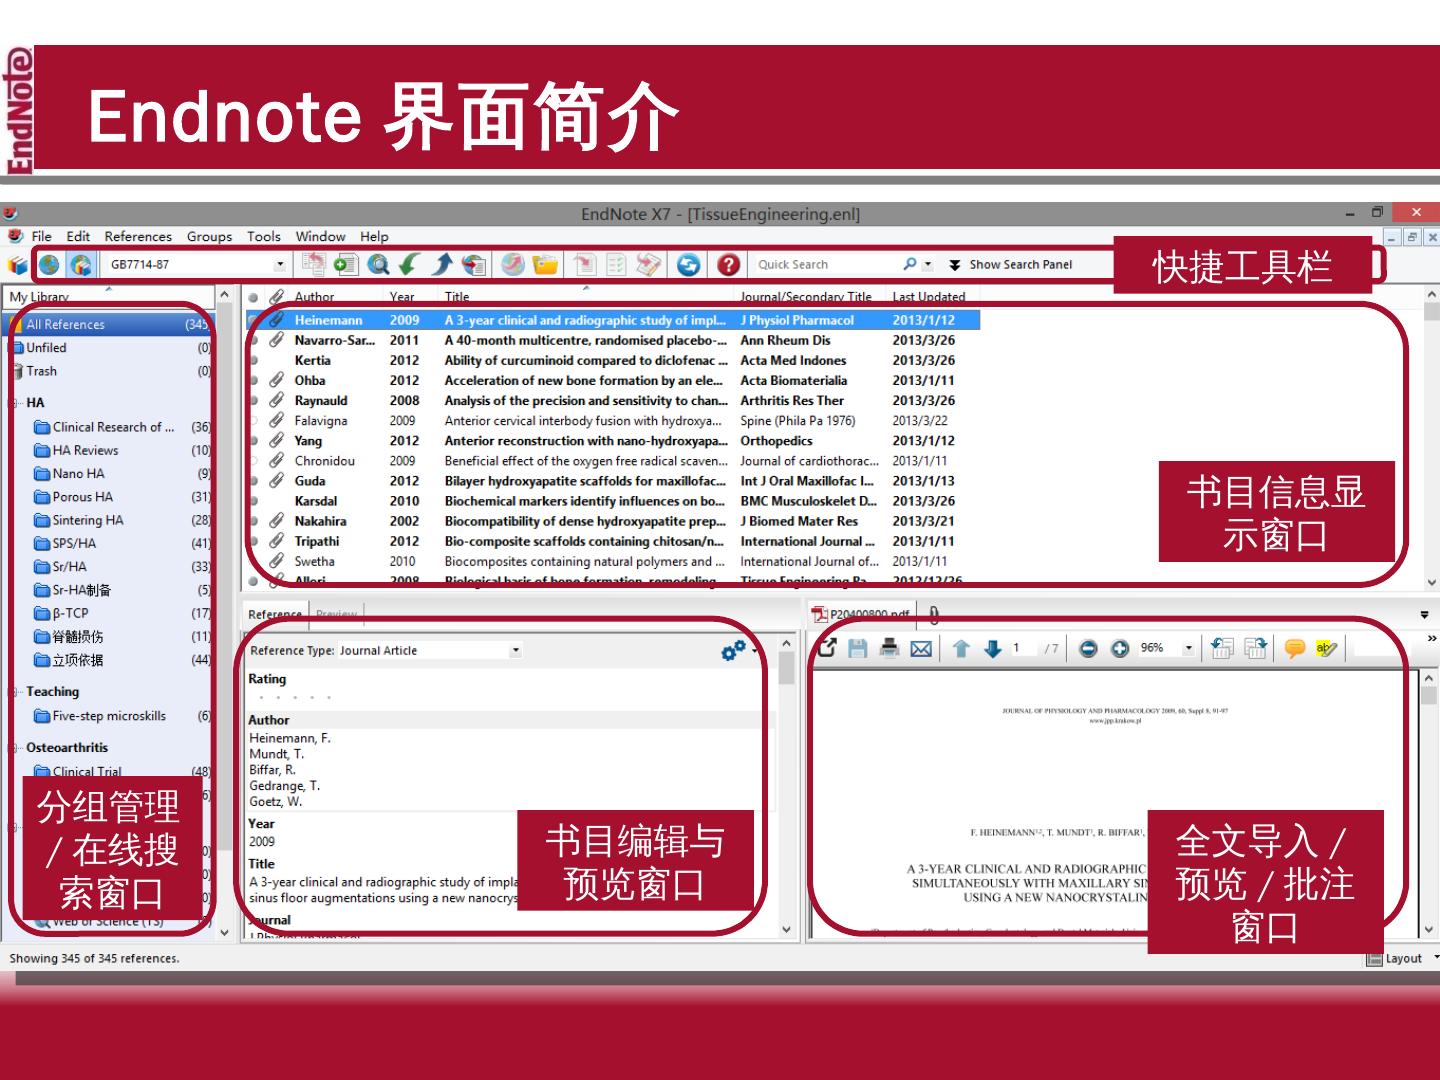Toggle read status dot for Raynauld reference

[253, 400]
